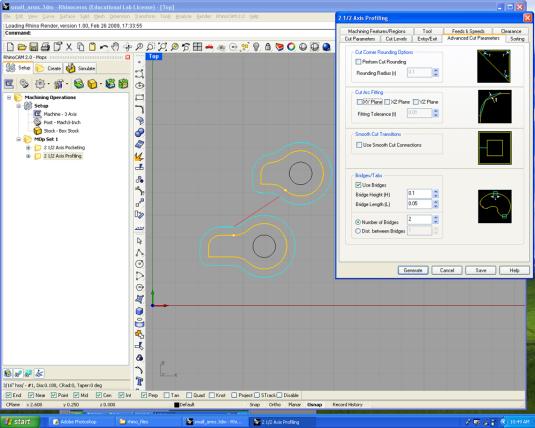This screenshot has height=428, width=535.
Task: Click the Bridge Length input field
Action: tap(420, 204)
